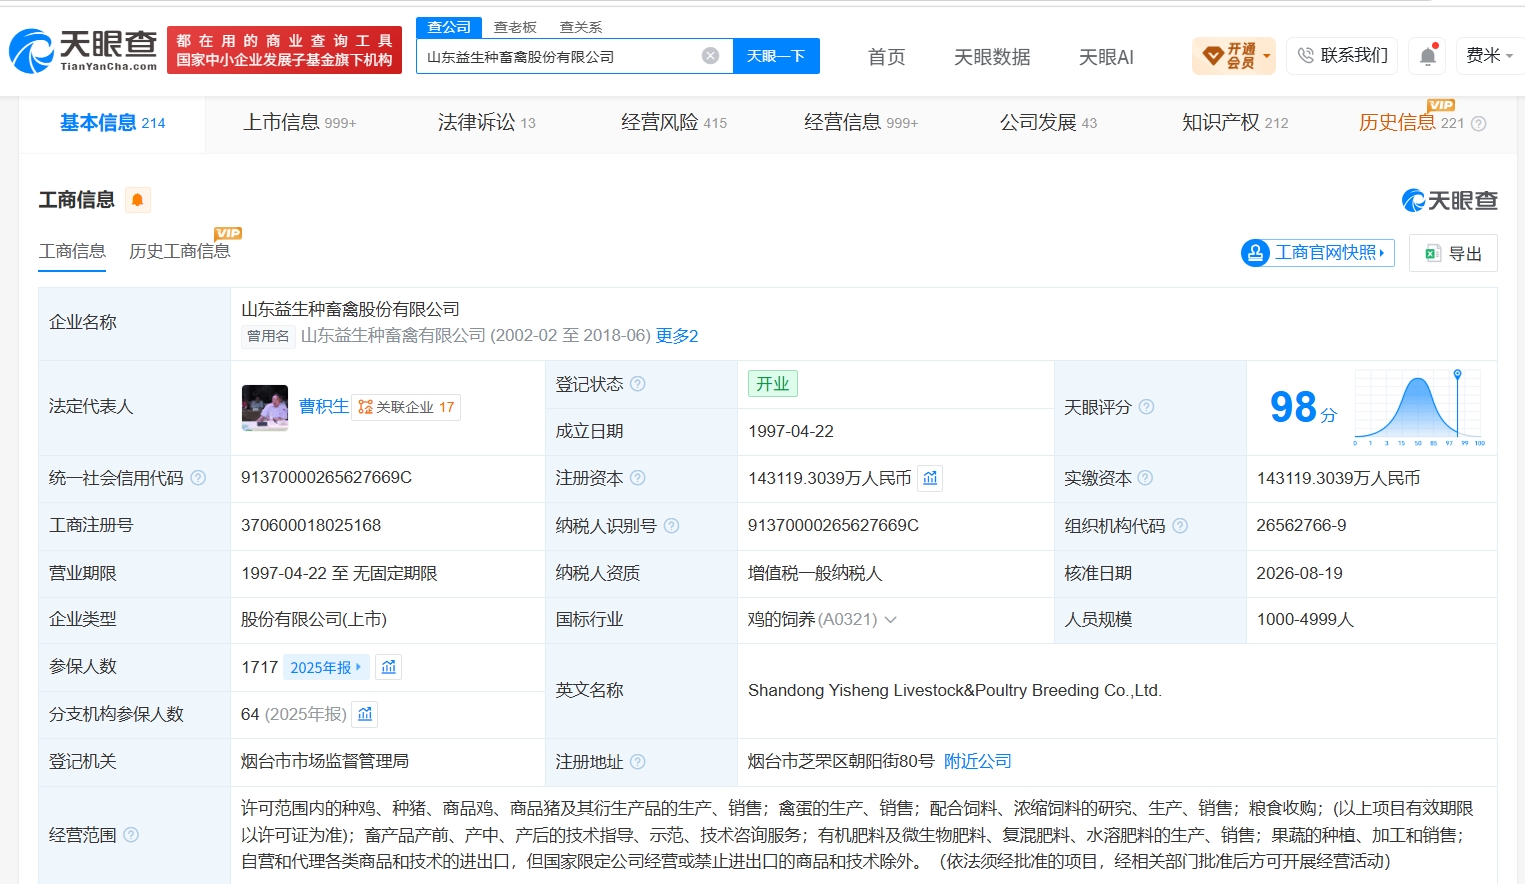Click the 组织机构代码 value 26562766-9
The height and width of the screenshot is (884, 1525).
coord(1301,526)
